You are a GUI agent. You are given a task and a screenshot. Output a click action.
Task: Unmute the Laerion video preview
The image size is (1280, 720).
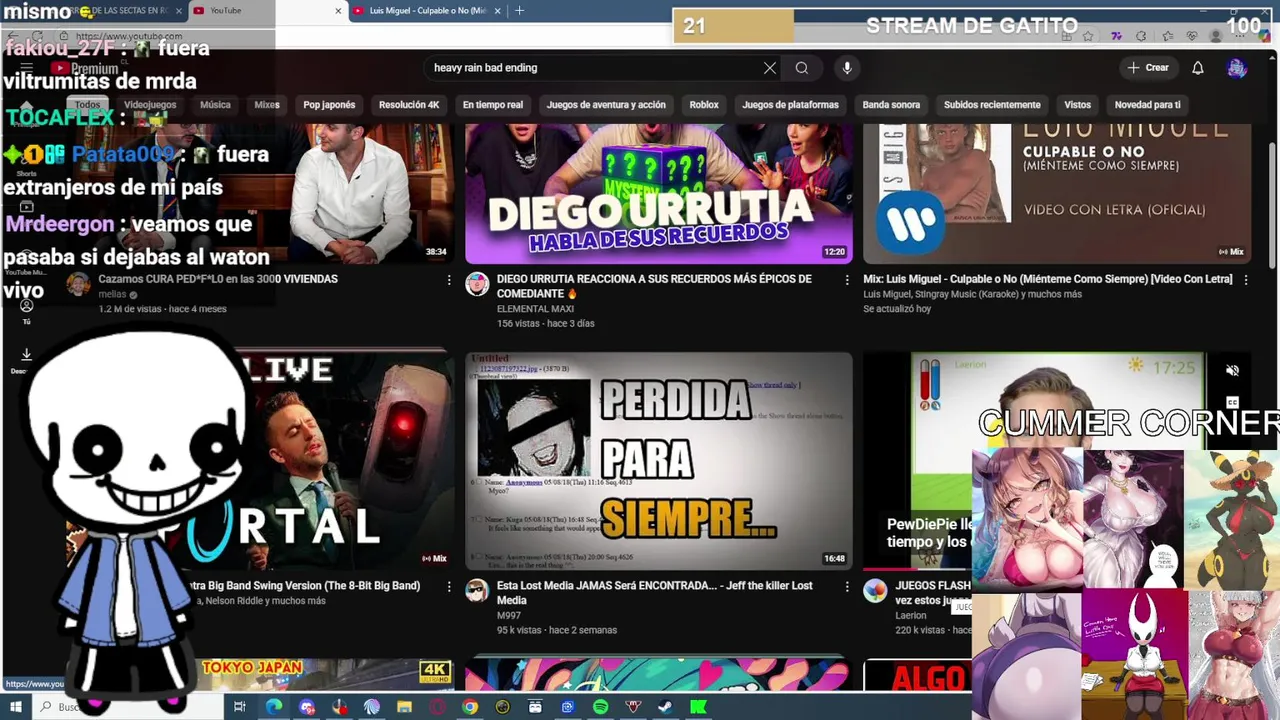point(1232,370)
